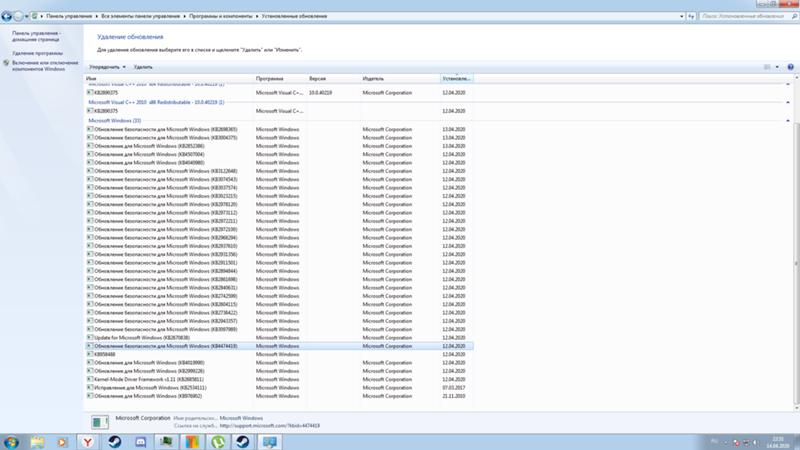Click the Удалить toolbar button
This screenshot has width=800, height=450.
pos(143,67)
